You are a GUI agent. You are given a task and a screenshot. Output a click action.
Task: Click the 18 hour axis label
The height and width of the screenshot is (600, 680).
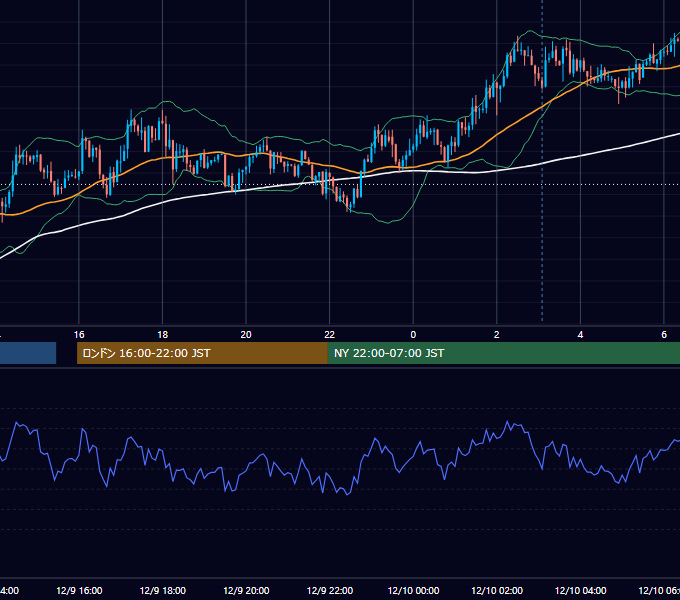pyautogui.click(x=162, y=335)
